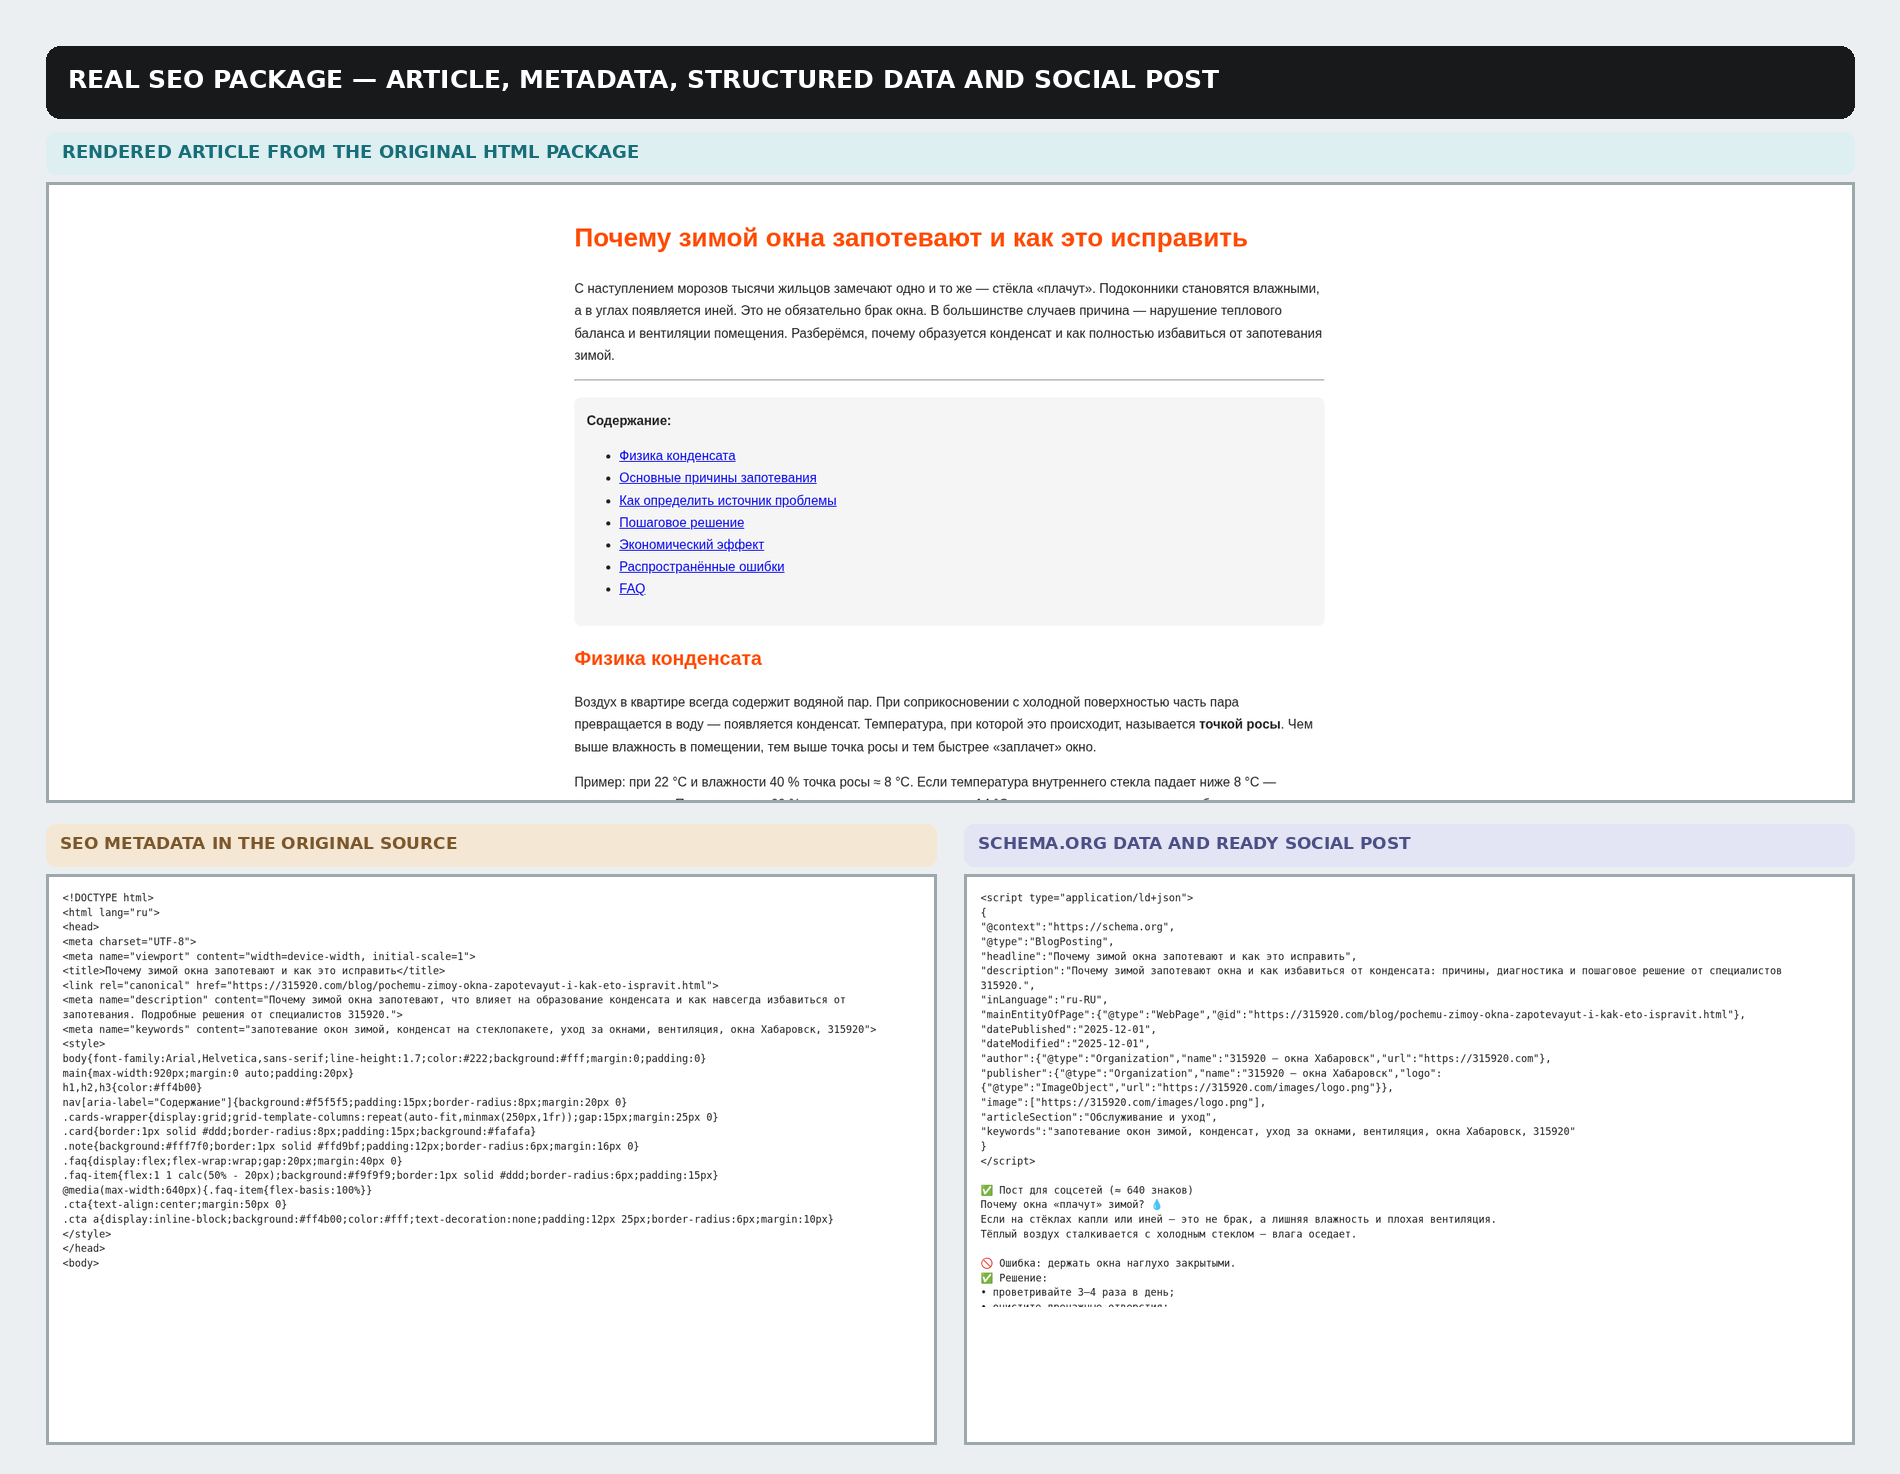The height and width of the screenshot is (1474, 1900).
Task: Click the 'Почему окна «плачут» зимой?' line
Action: [x=1072, y=1205]
